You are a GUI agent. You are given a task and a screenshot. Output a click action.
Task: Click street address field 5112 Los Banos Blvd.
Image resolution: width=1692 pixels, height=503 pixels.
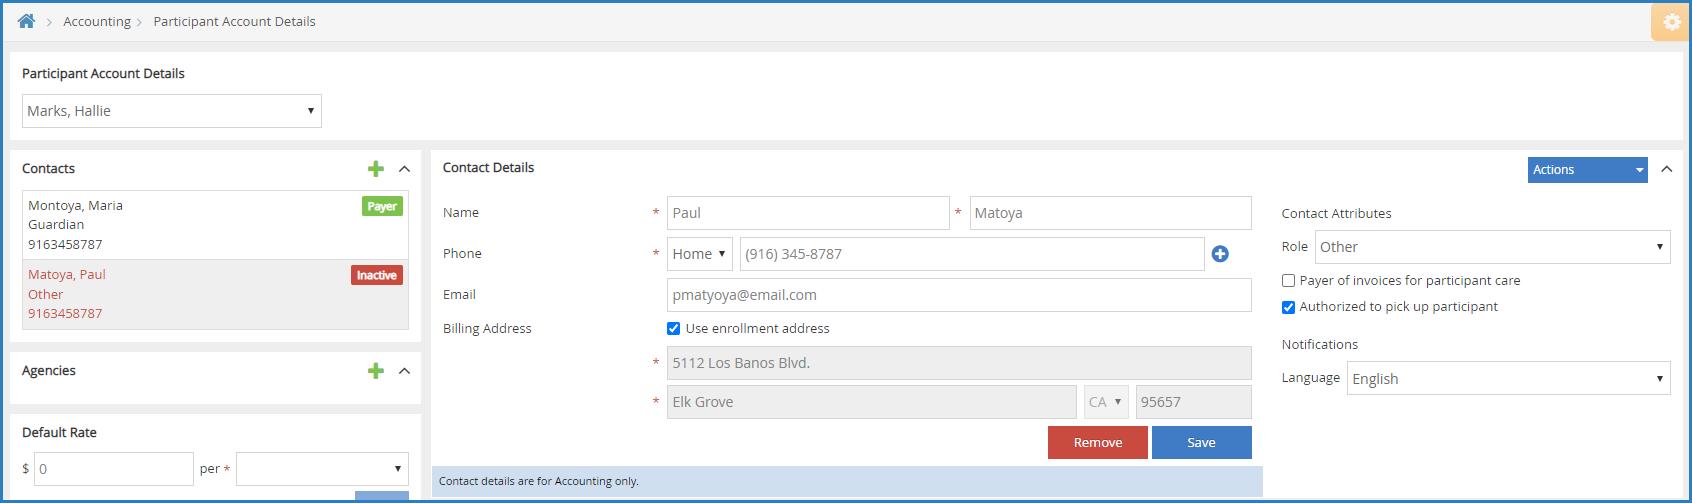[959, 363]
